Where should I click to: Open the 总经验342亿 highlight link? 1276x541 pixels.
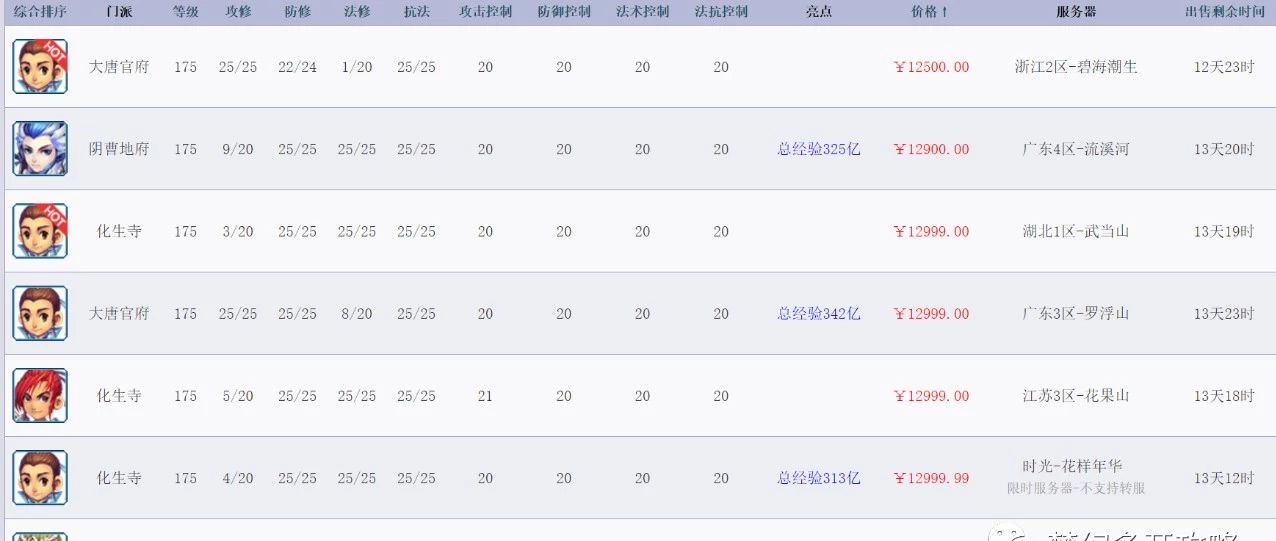(x=819, y=313)
